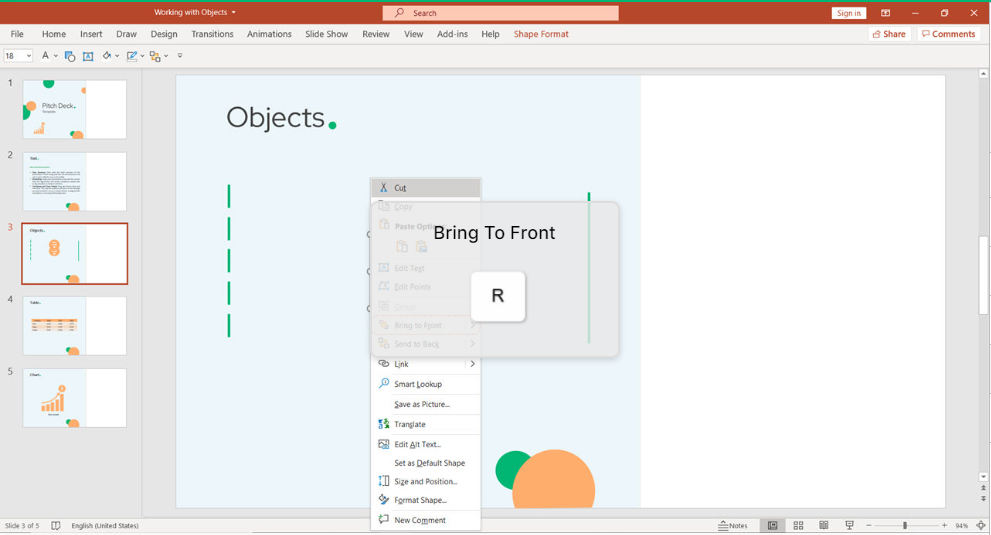Click the Shape Fill paint bucket icon
This screenshot has width=991, height=535.
(106, 56)
